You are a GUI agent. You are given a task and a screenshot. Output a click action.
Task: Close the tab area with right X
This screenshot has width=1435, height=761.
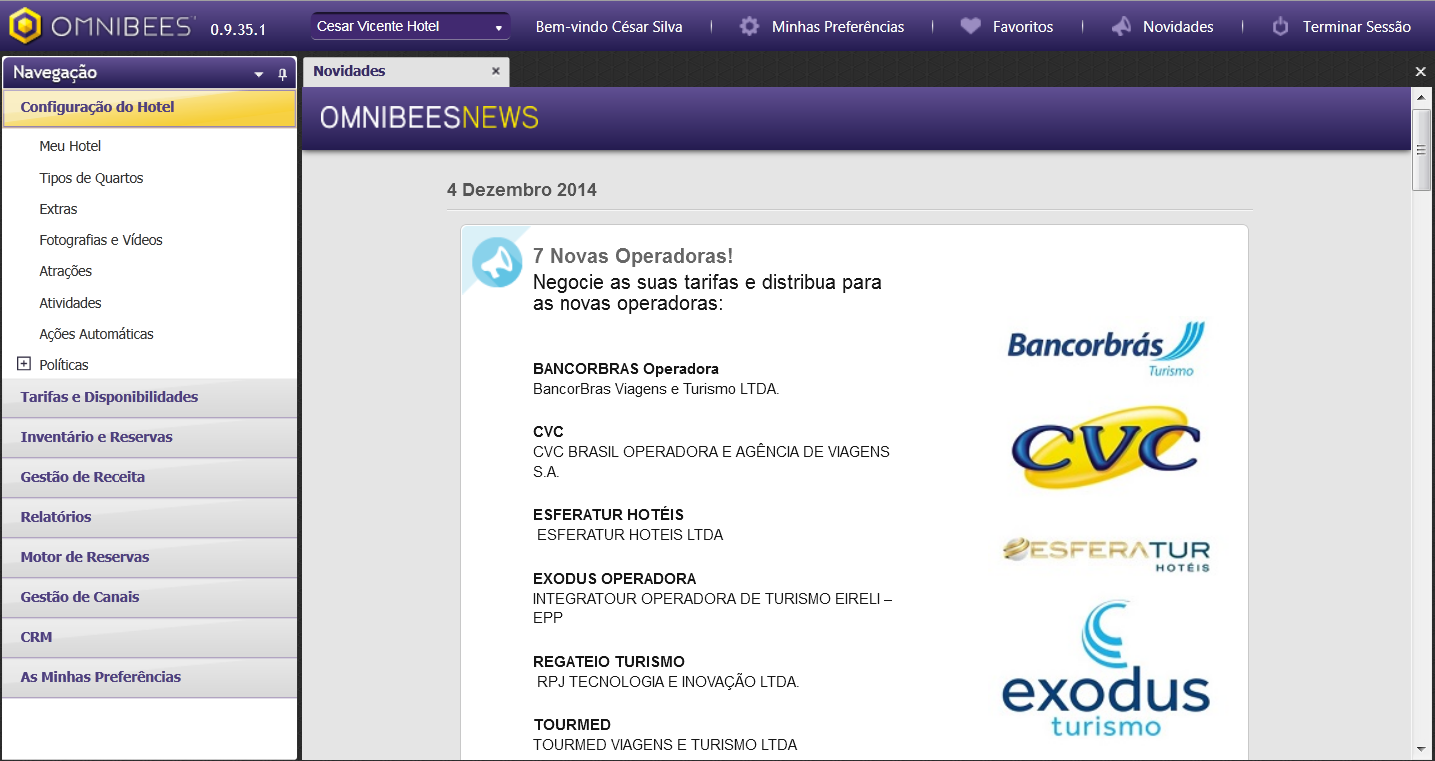(x=1421, y=72)
